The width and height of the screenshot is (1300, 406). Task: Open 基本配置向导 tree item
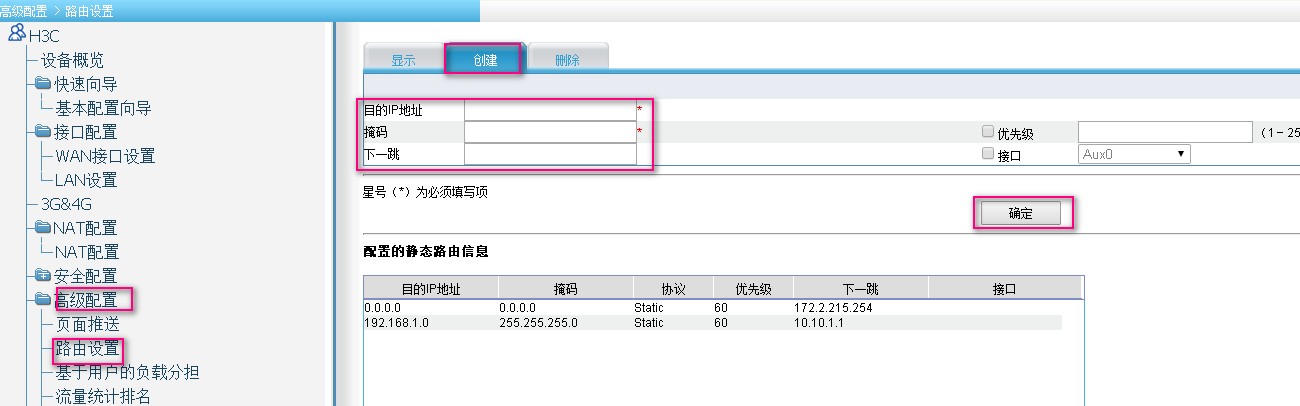pos(104,108)
